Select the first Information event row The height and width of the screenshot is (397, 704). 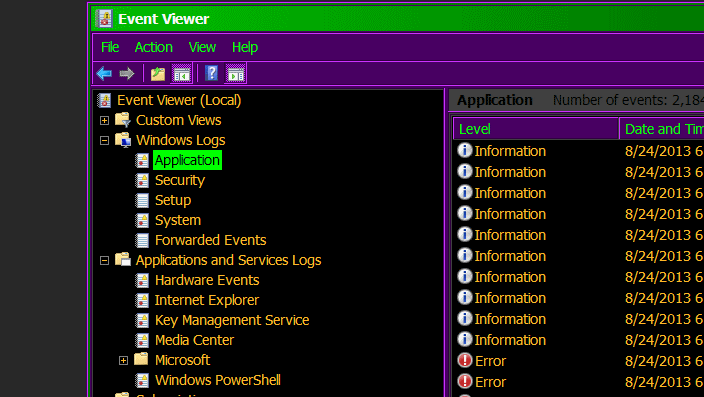click(x=579, y=150)
